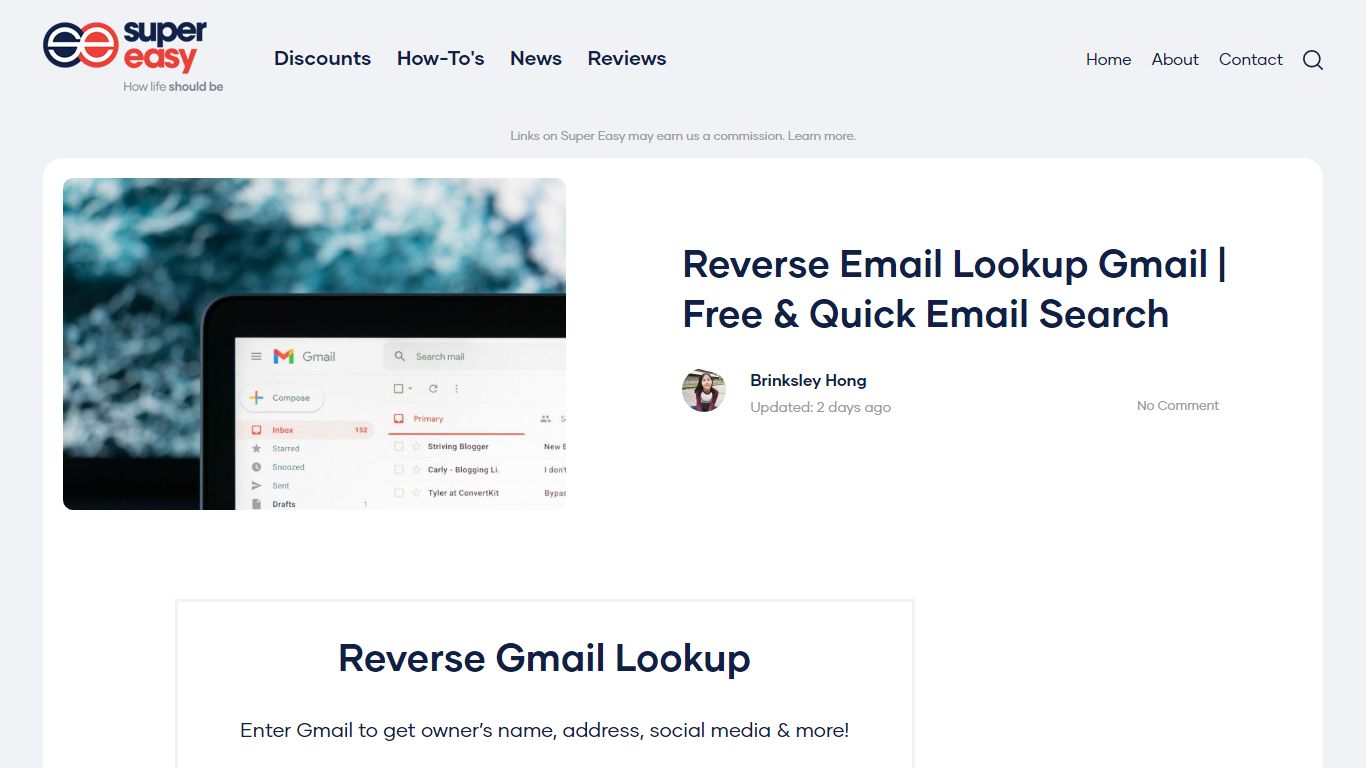
Task: Click Brinksley Hong's author avatar
Action: [x=704, y=390]
